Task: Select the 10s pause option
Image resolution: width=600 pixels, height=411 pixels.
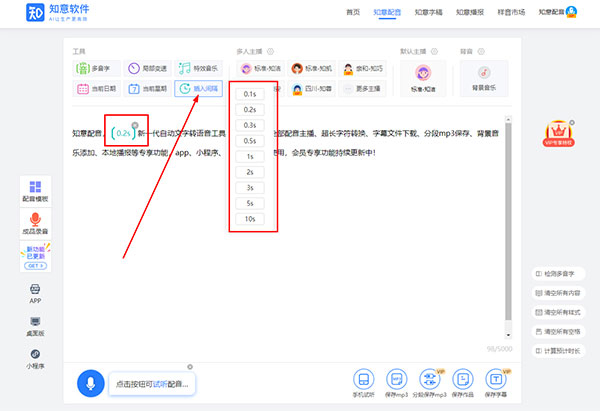Action: (x=250, y=219)
